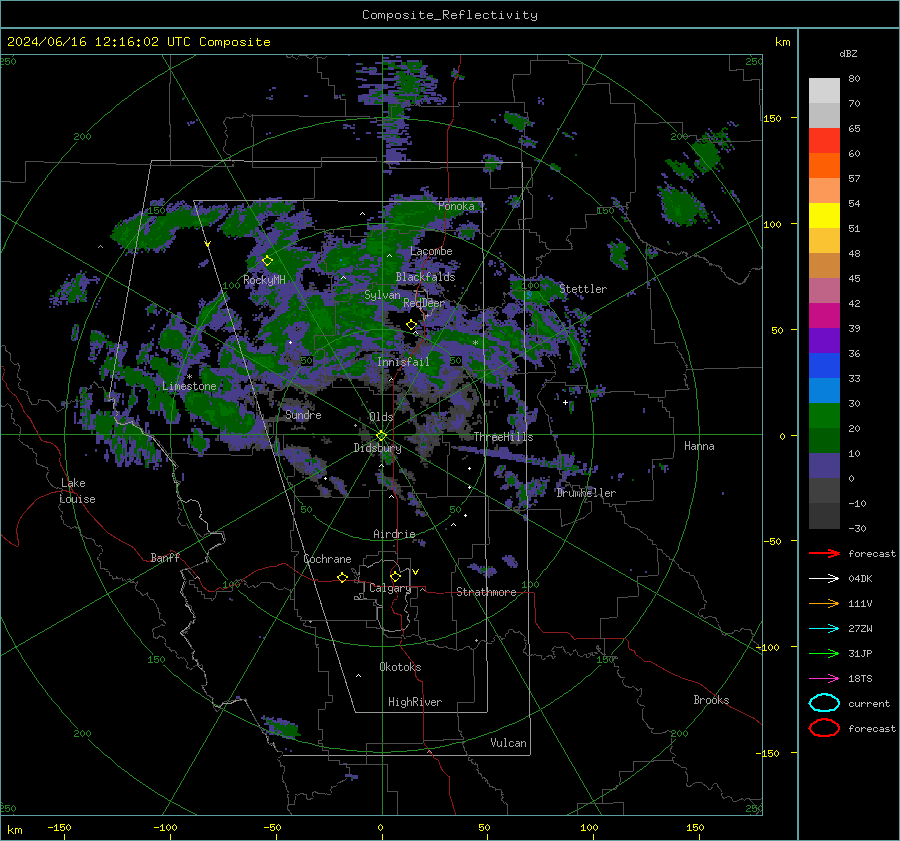Click the 'Okotoks' map label

tap(400, 667)
